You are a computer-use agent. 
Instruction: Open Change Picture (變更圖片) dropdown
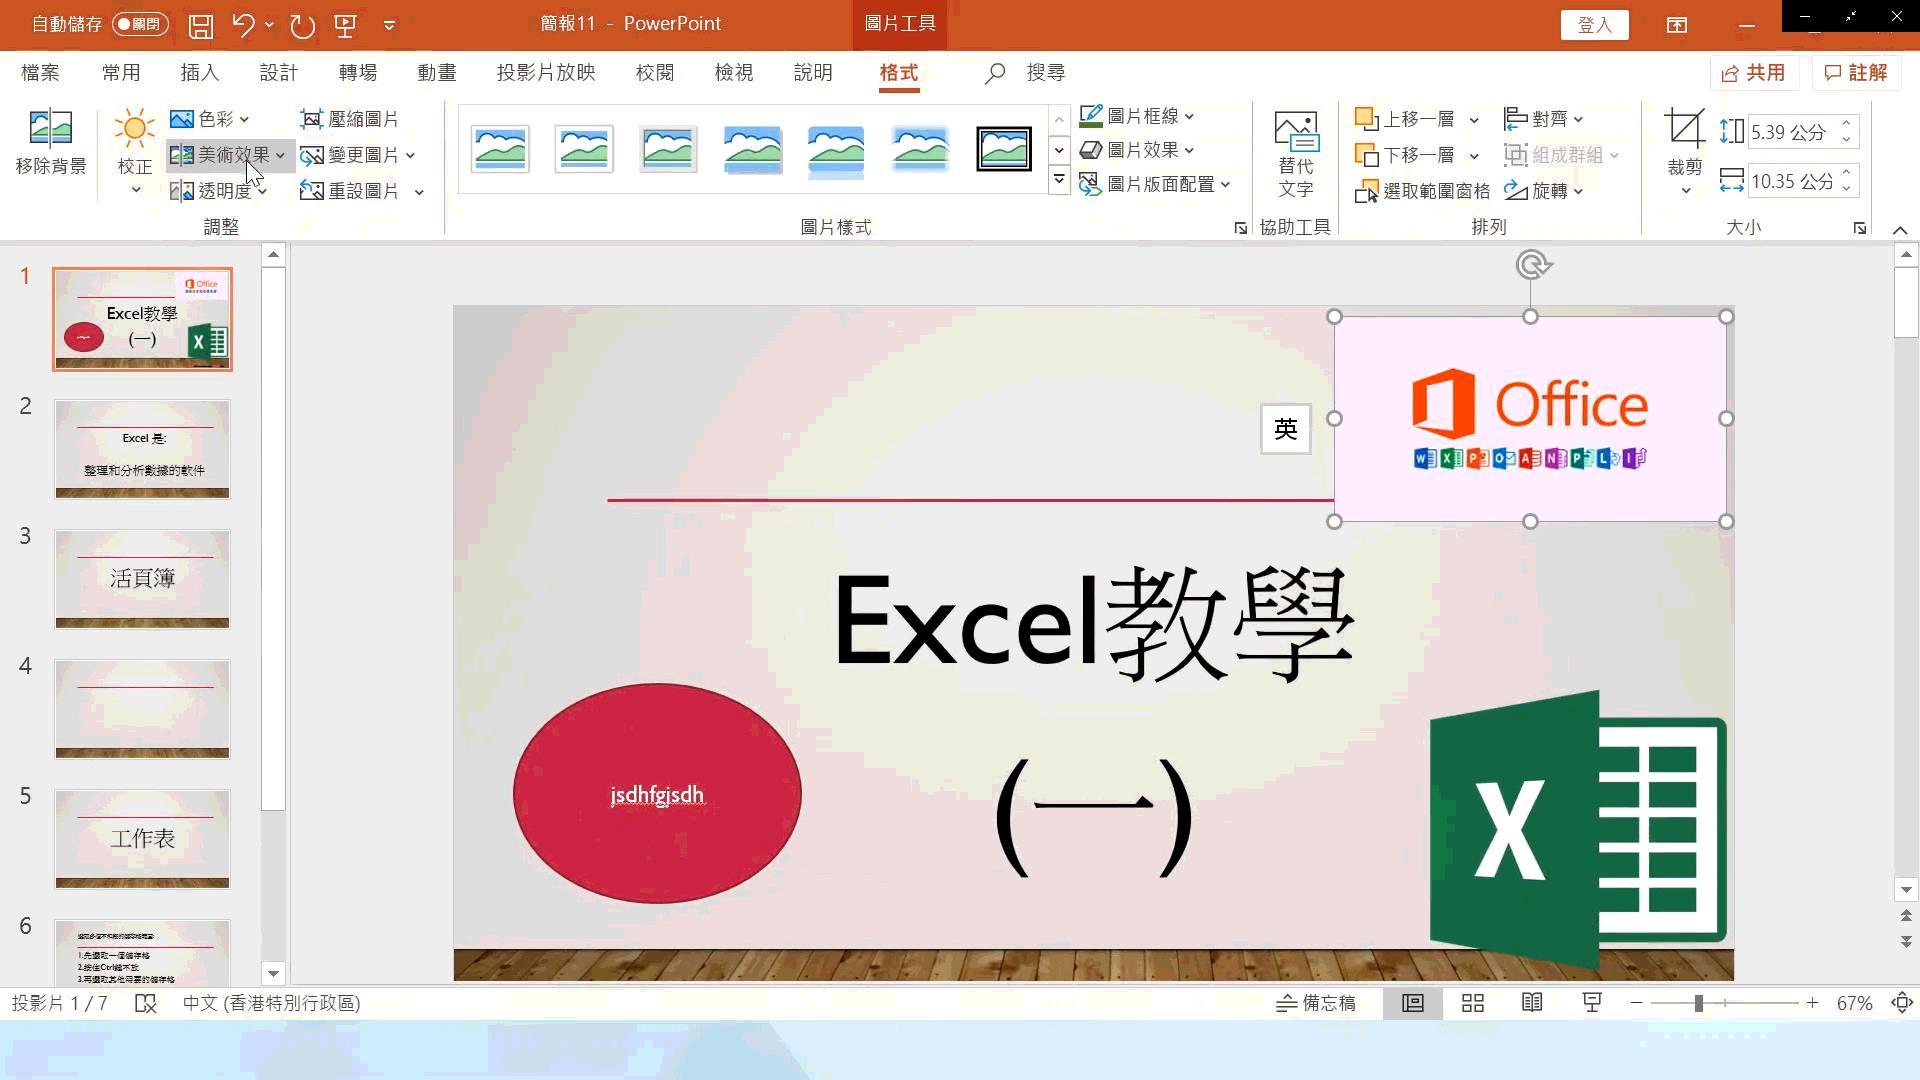tap(358, 155)
